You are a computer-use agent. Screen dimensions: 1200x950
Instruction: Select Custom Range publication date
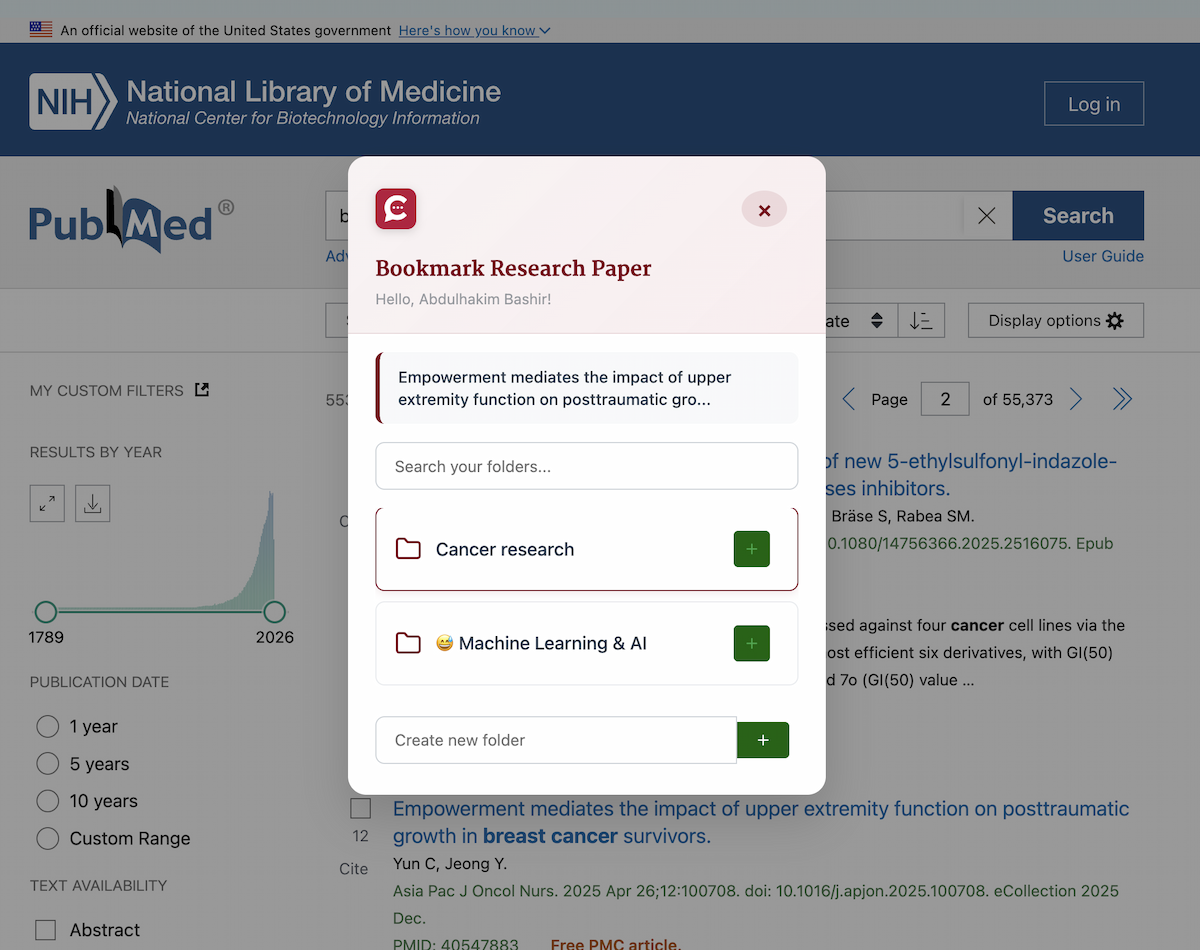pyautogui.click(x=48, y=838)
